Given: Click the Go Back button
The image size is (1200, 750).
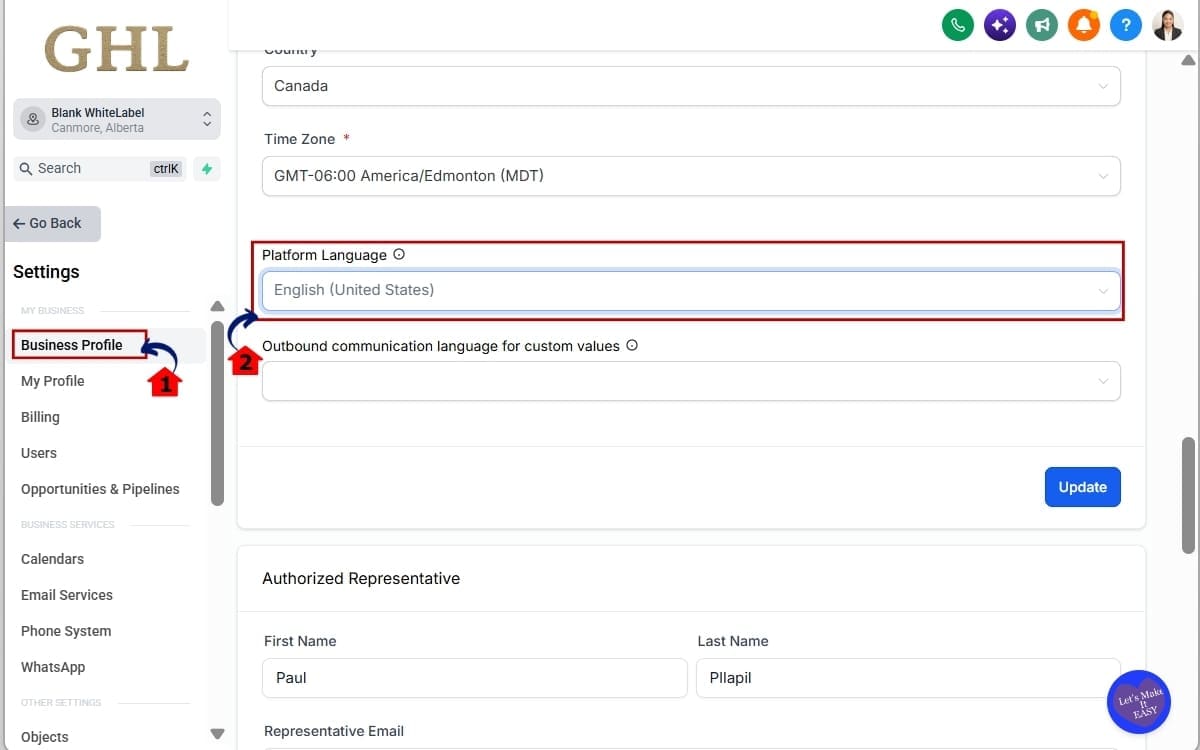Looking at the screenshot, I should (x=53, y=224).
